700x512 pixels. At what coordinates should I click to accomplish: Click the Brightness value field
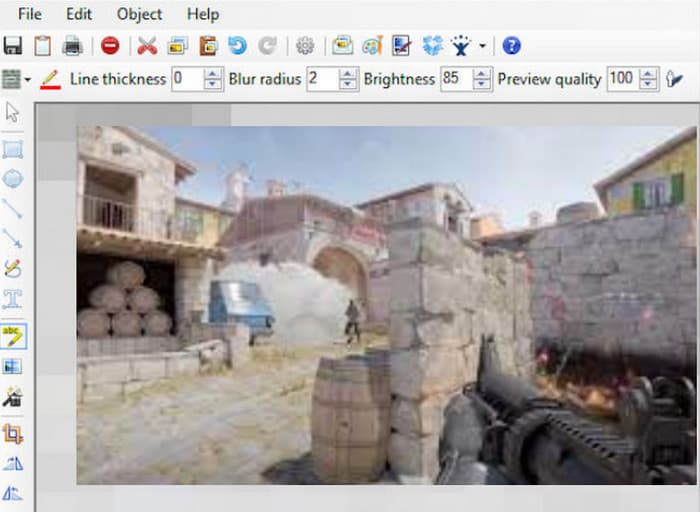(x=456, y=79)
